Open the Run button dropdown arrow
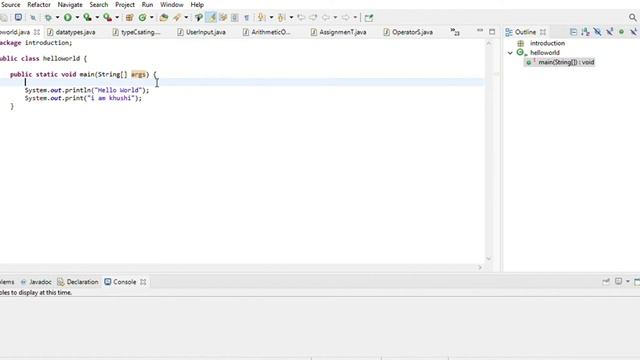 tap(77, 18)
